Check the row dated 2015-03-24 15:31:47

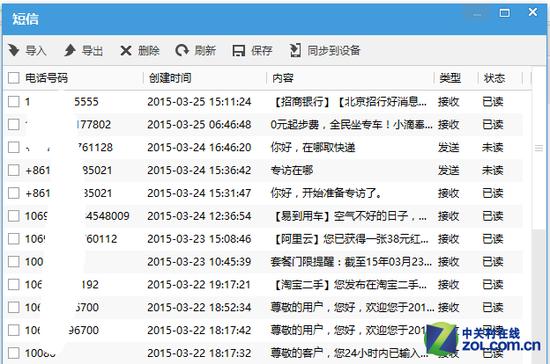[14, 193]
